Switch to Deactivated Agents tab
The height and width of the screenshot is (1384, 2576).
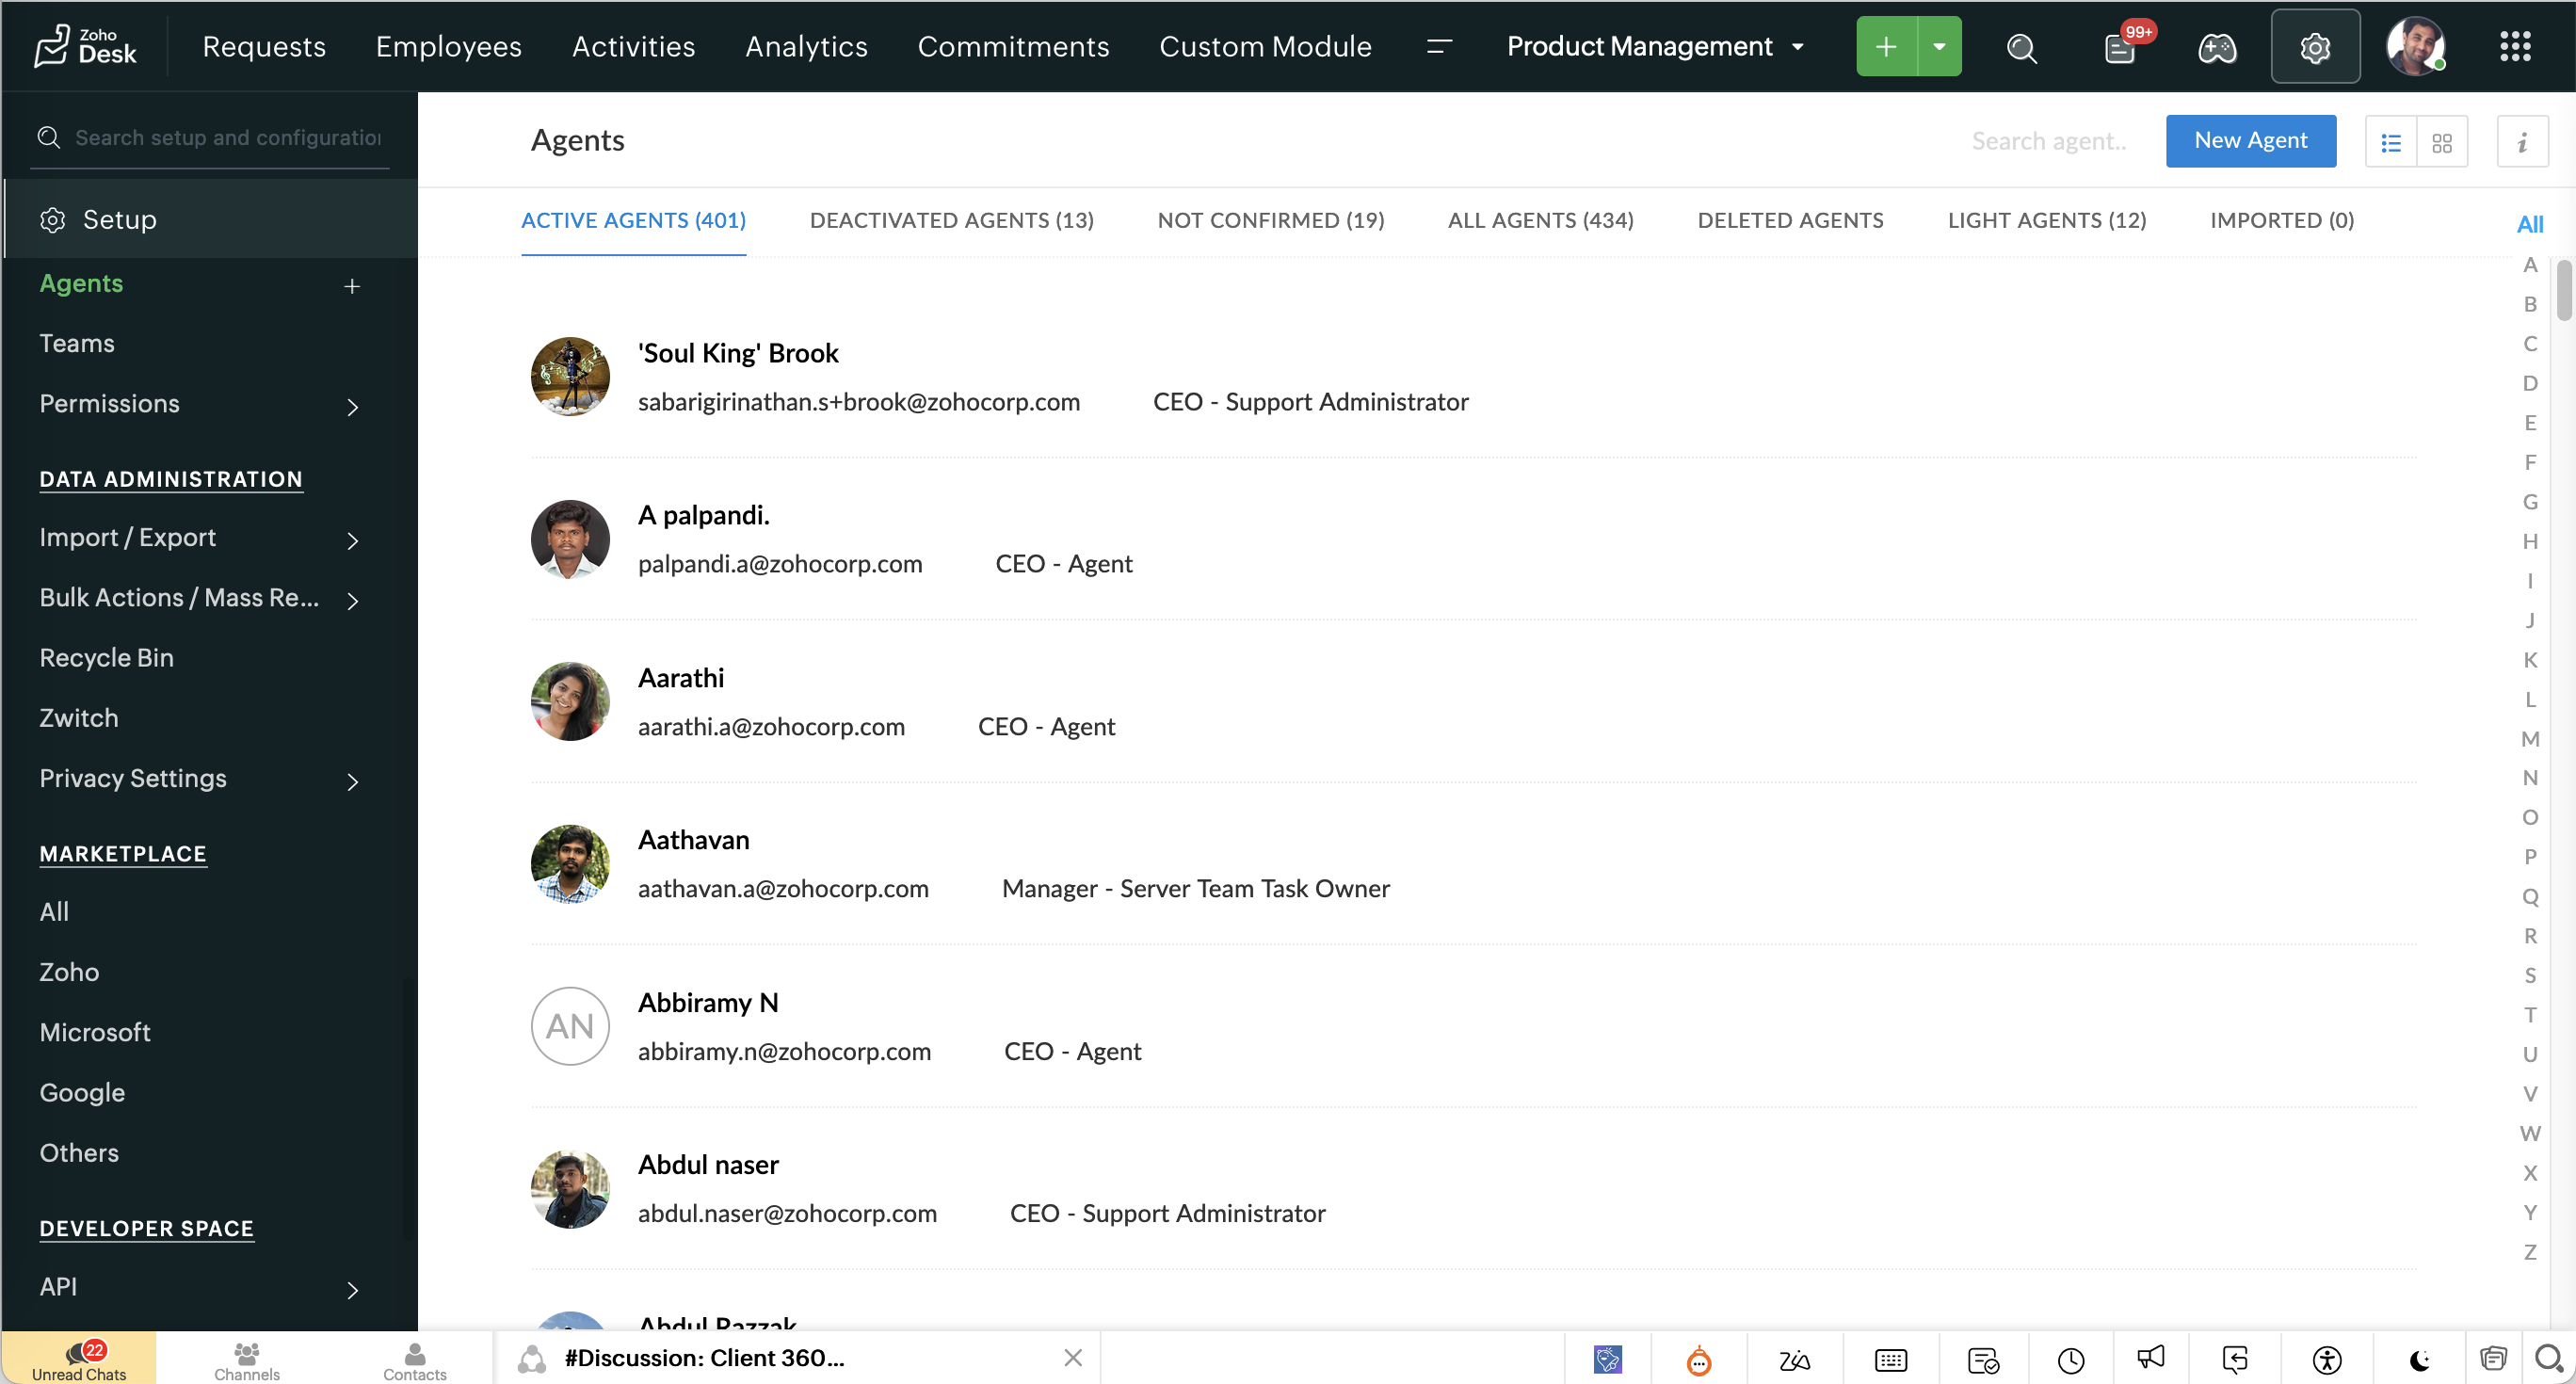point(951,220)
